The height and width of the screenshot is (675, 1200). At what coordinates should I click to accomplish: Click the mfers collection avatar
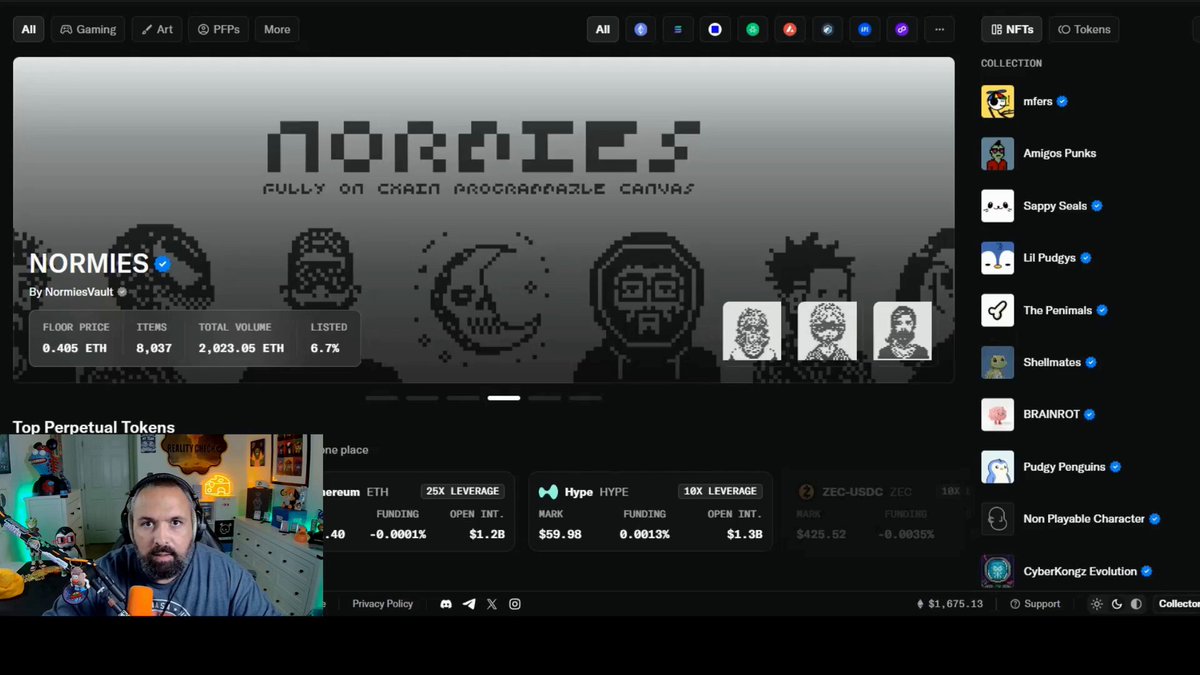coord(997,101)
